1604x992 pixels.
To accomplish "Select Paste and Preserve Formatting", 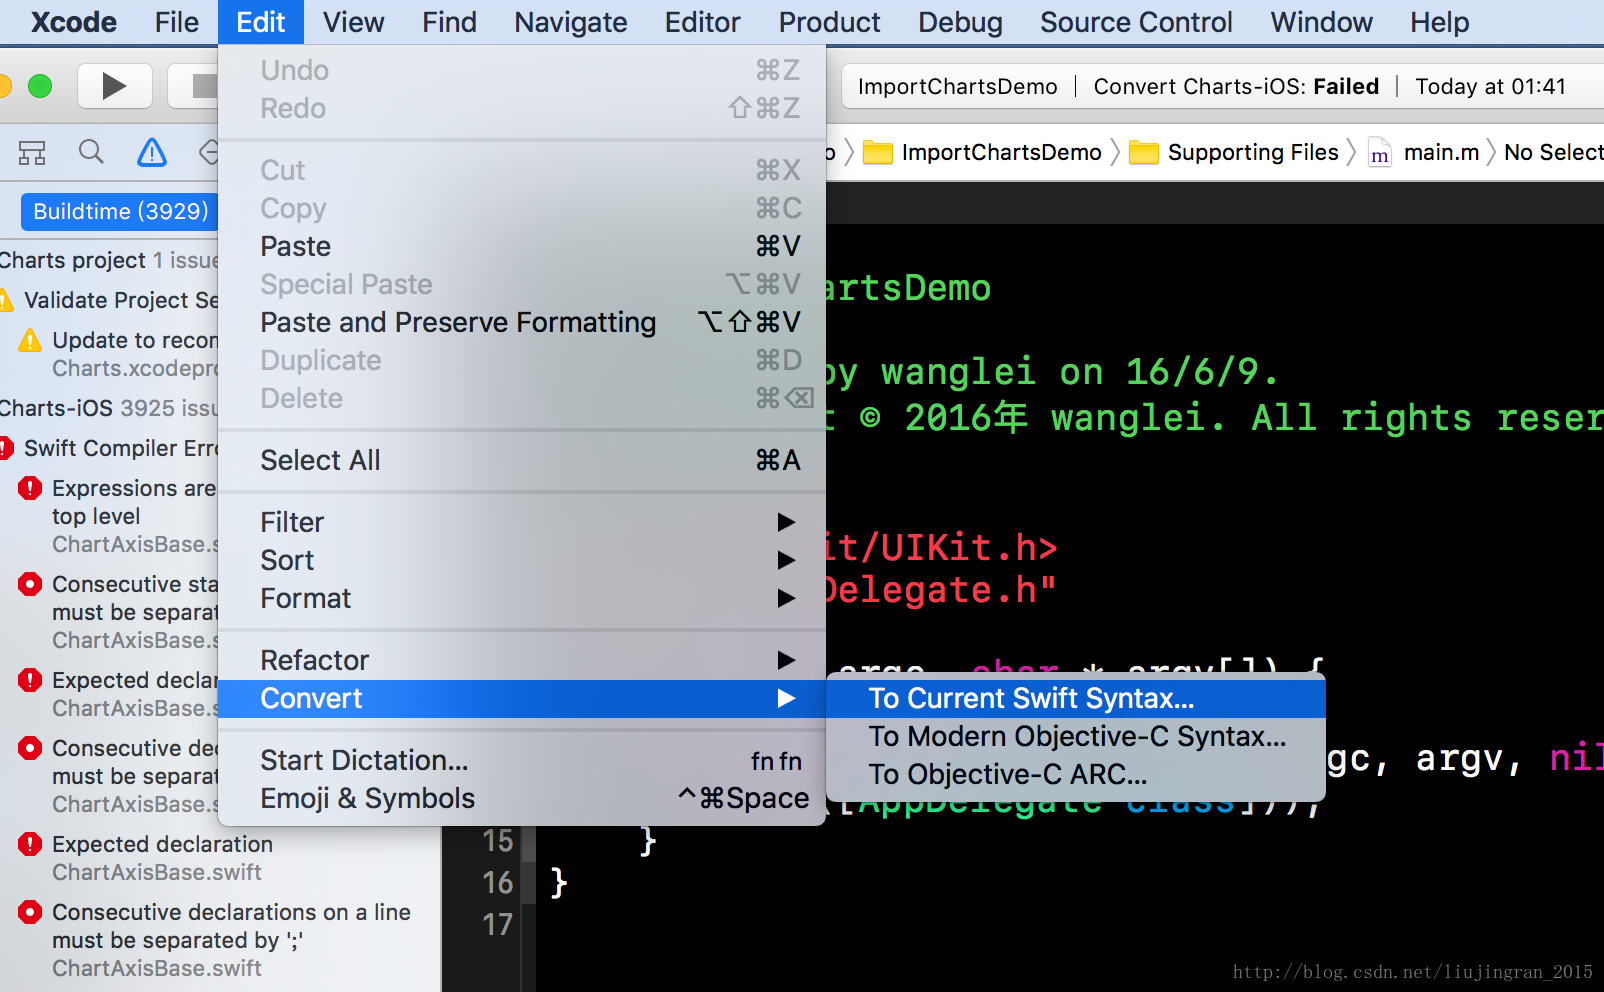I will tap(522, 322).
